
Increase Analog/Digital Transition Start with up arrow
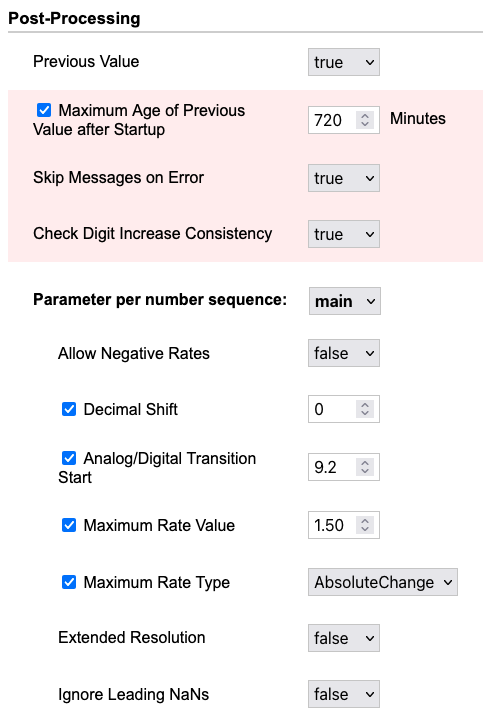coord(365,463)
